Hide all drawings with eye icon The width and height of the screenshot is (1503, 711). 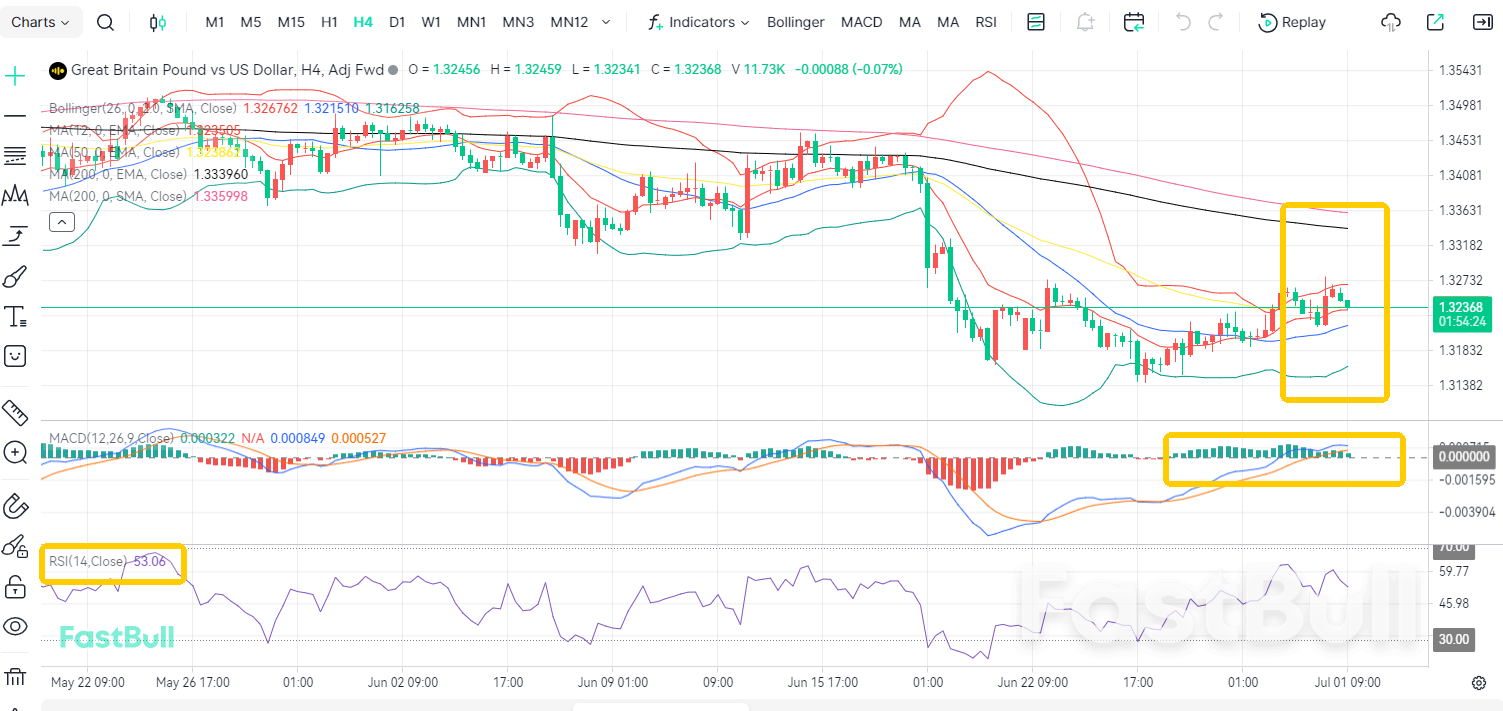15,627
